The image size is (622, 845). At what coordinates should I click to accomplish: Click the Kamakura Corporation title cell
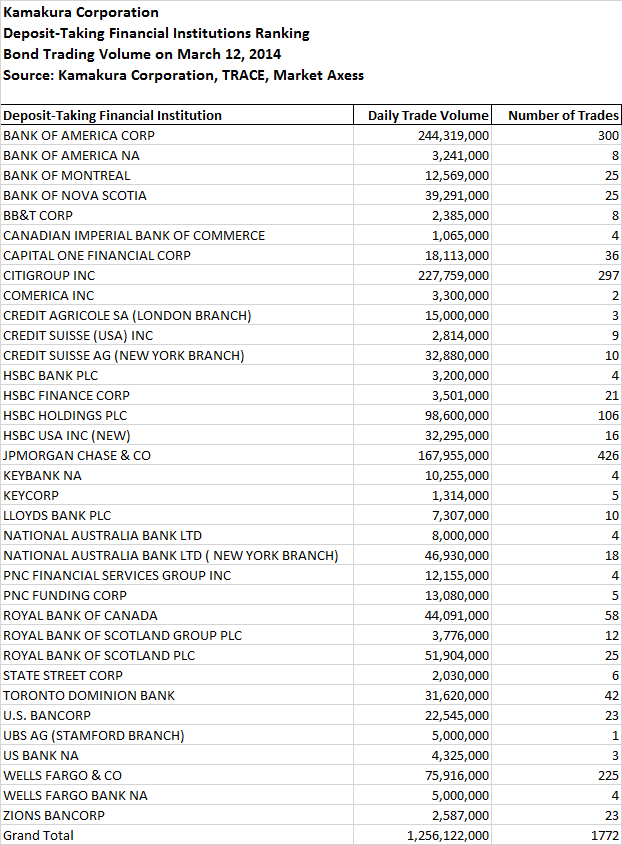pyautogui.click(x=81, y=12)
